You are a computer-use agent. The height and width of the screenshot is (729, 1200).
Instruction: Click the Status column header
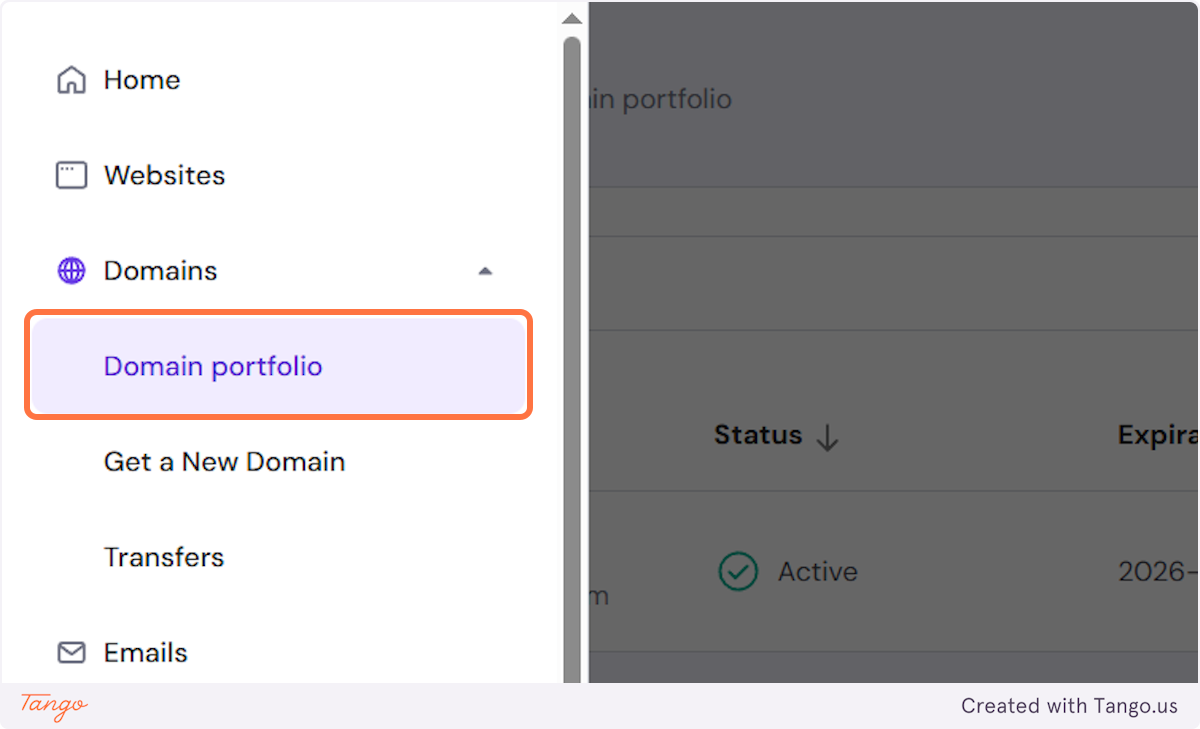tap(758, 435)
